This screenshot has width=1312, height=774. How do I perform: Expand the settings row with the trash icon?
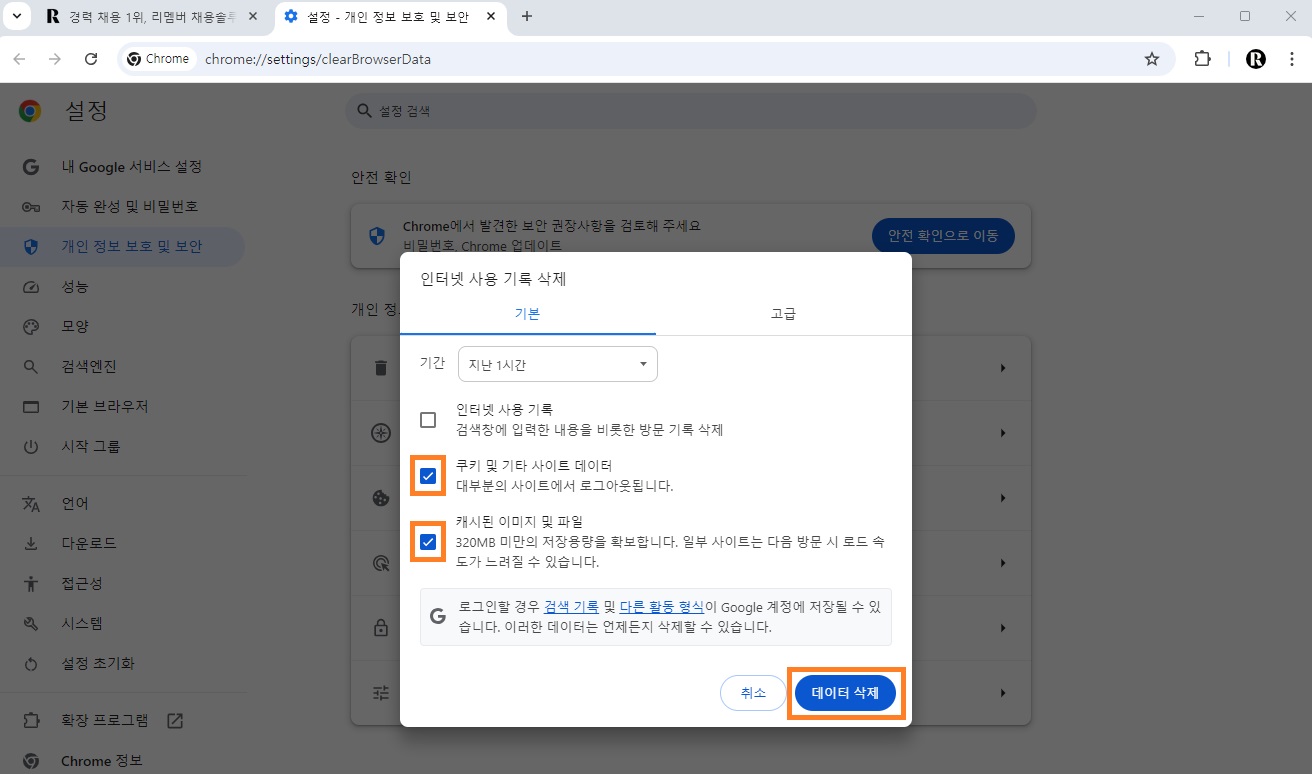1003,368
